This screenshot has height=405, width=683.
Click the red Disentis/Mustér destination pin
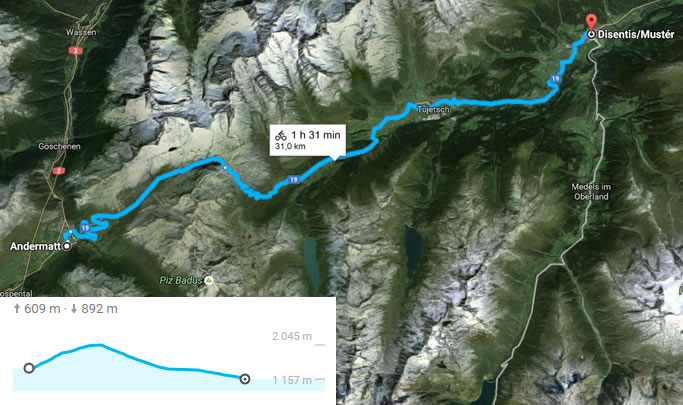click(591, 23)
